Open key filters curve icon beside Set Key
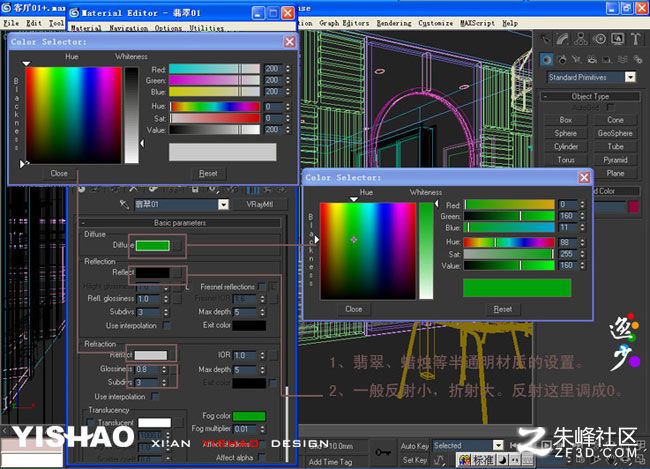650x469 pixels. tap(439, 460)
